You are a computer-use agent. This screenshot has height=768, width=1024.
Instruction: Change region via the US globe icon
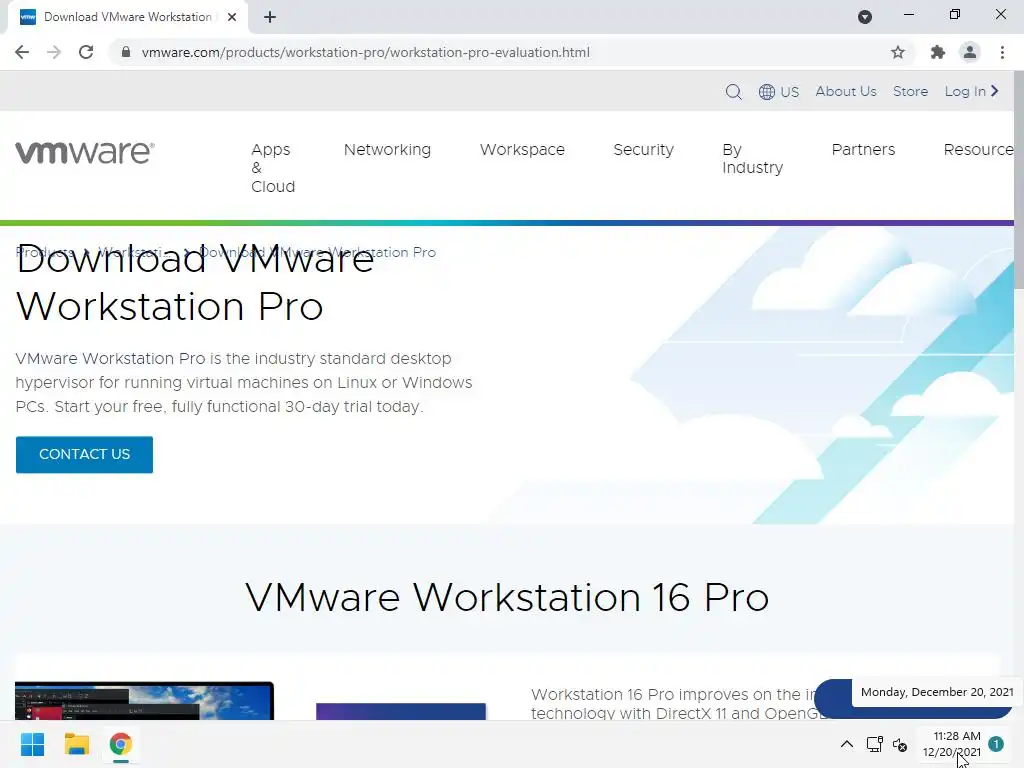(x=778, y=92)
